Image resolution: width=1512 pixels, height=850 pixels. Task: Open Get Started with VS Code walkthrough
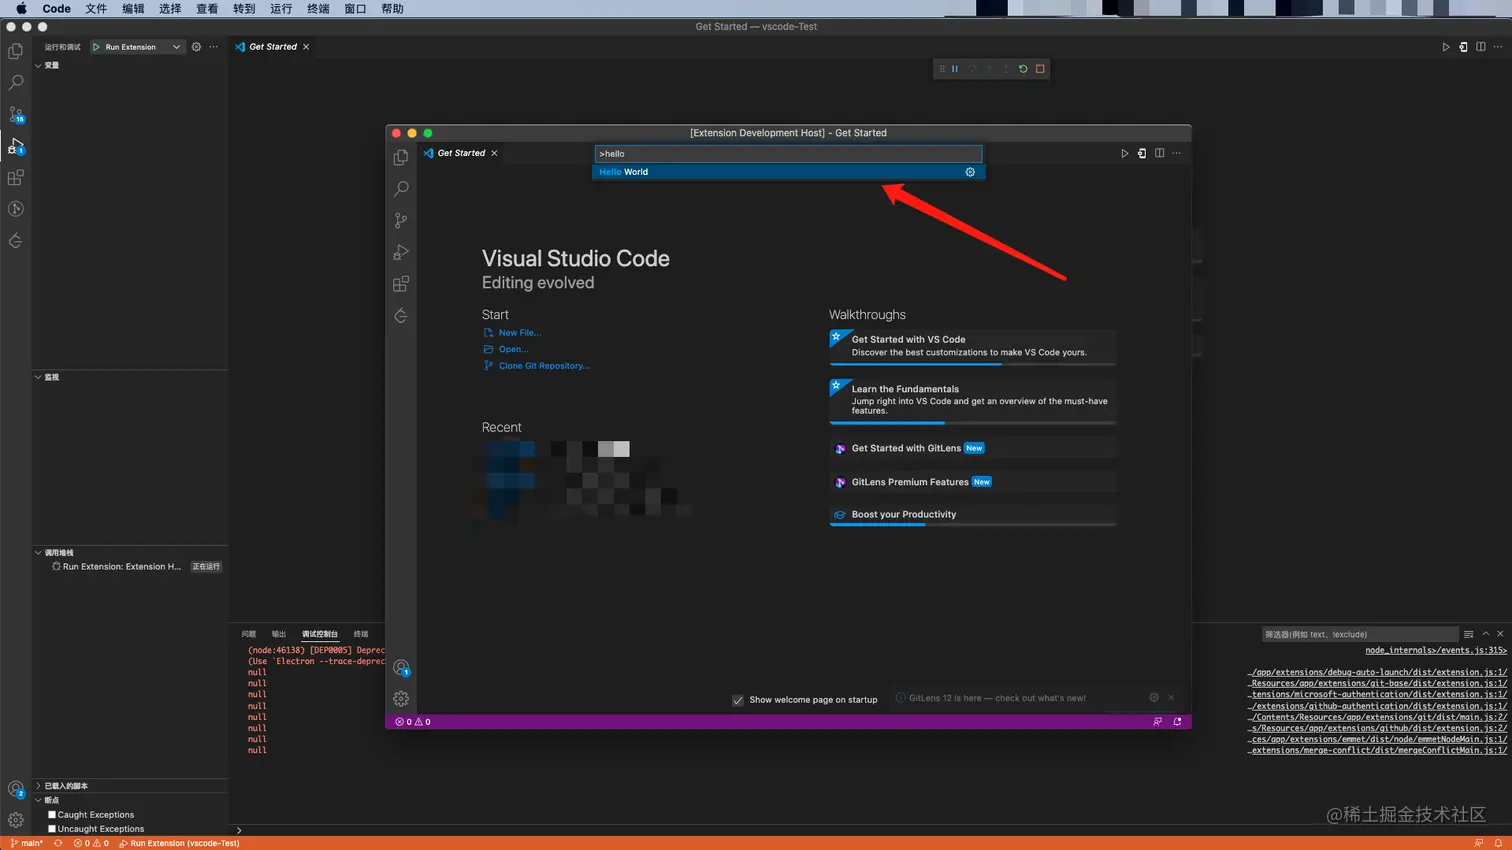click(973, 347)
